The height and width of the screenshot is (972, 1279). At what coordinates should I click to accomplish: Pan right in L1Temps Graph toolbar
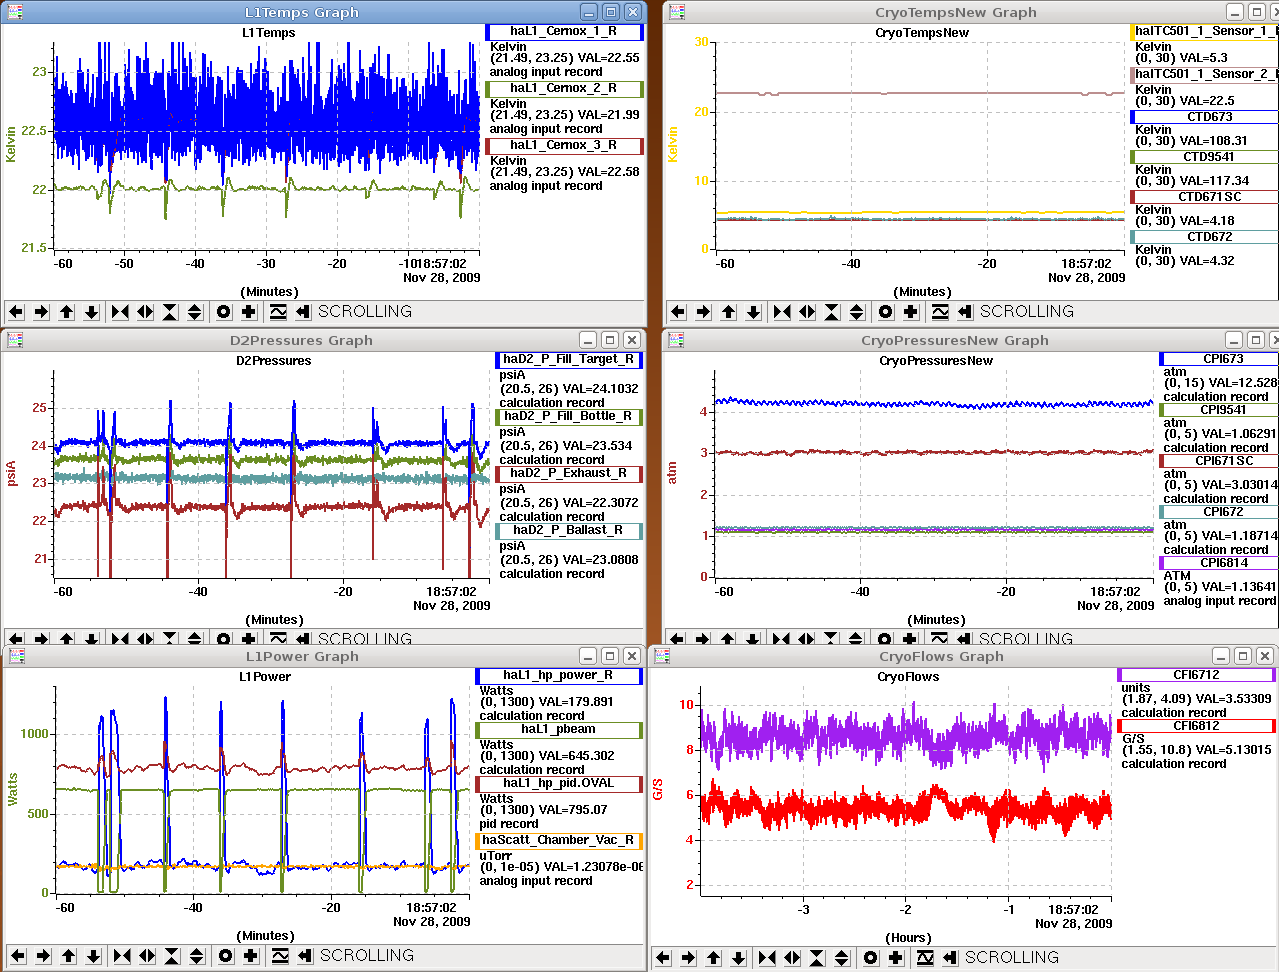pos(41,312)
